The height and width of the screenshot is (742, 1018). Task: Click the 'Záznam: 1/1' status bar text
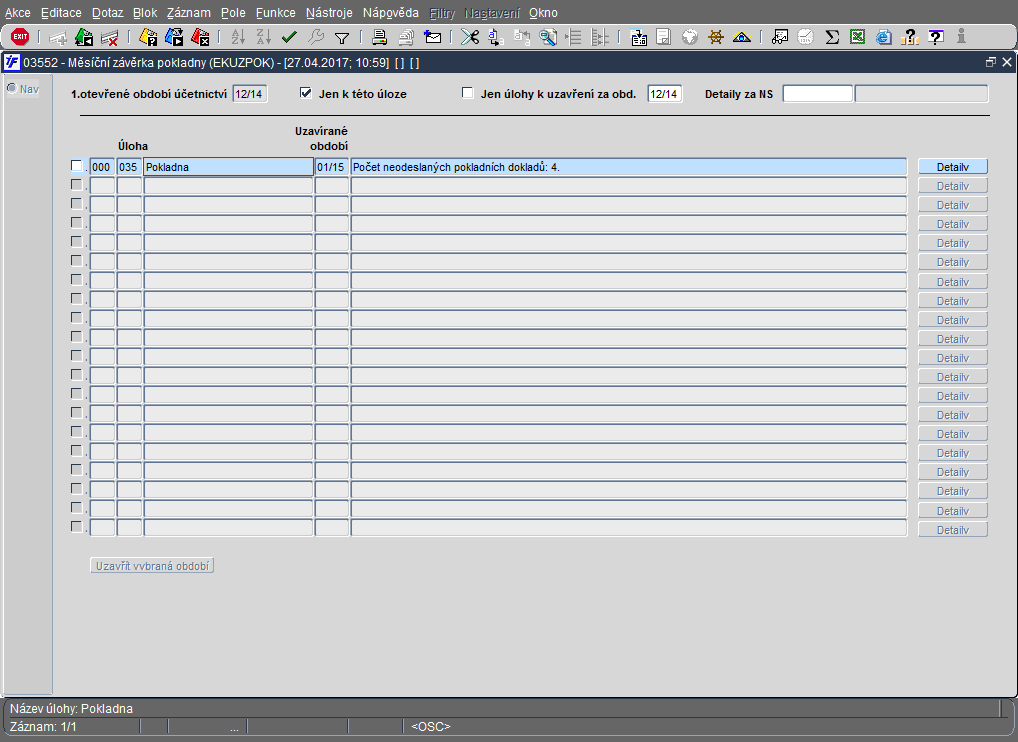point(43,726)
